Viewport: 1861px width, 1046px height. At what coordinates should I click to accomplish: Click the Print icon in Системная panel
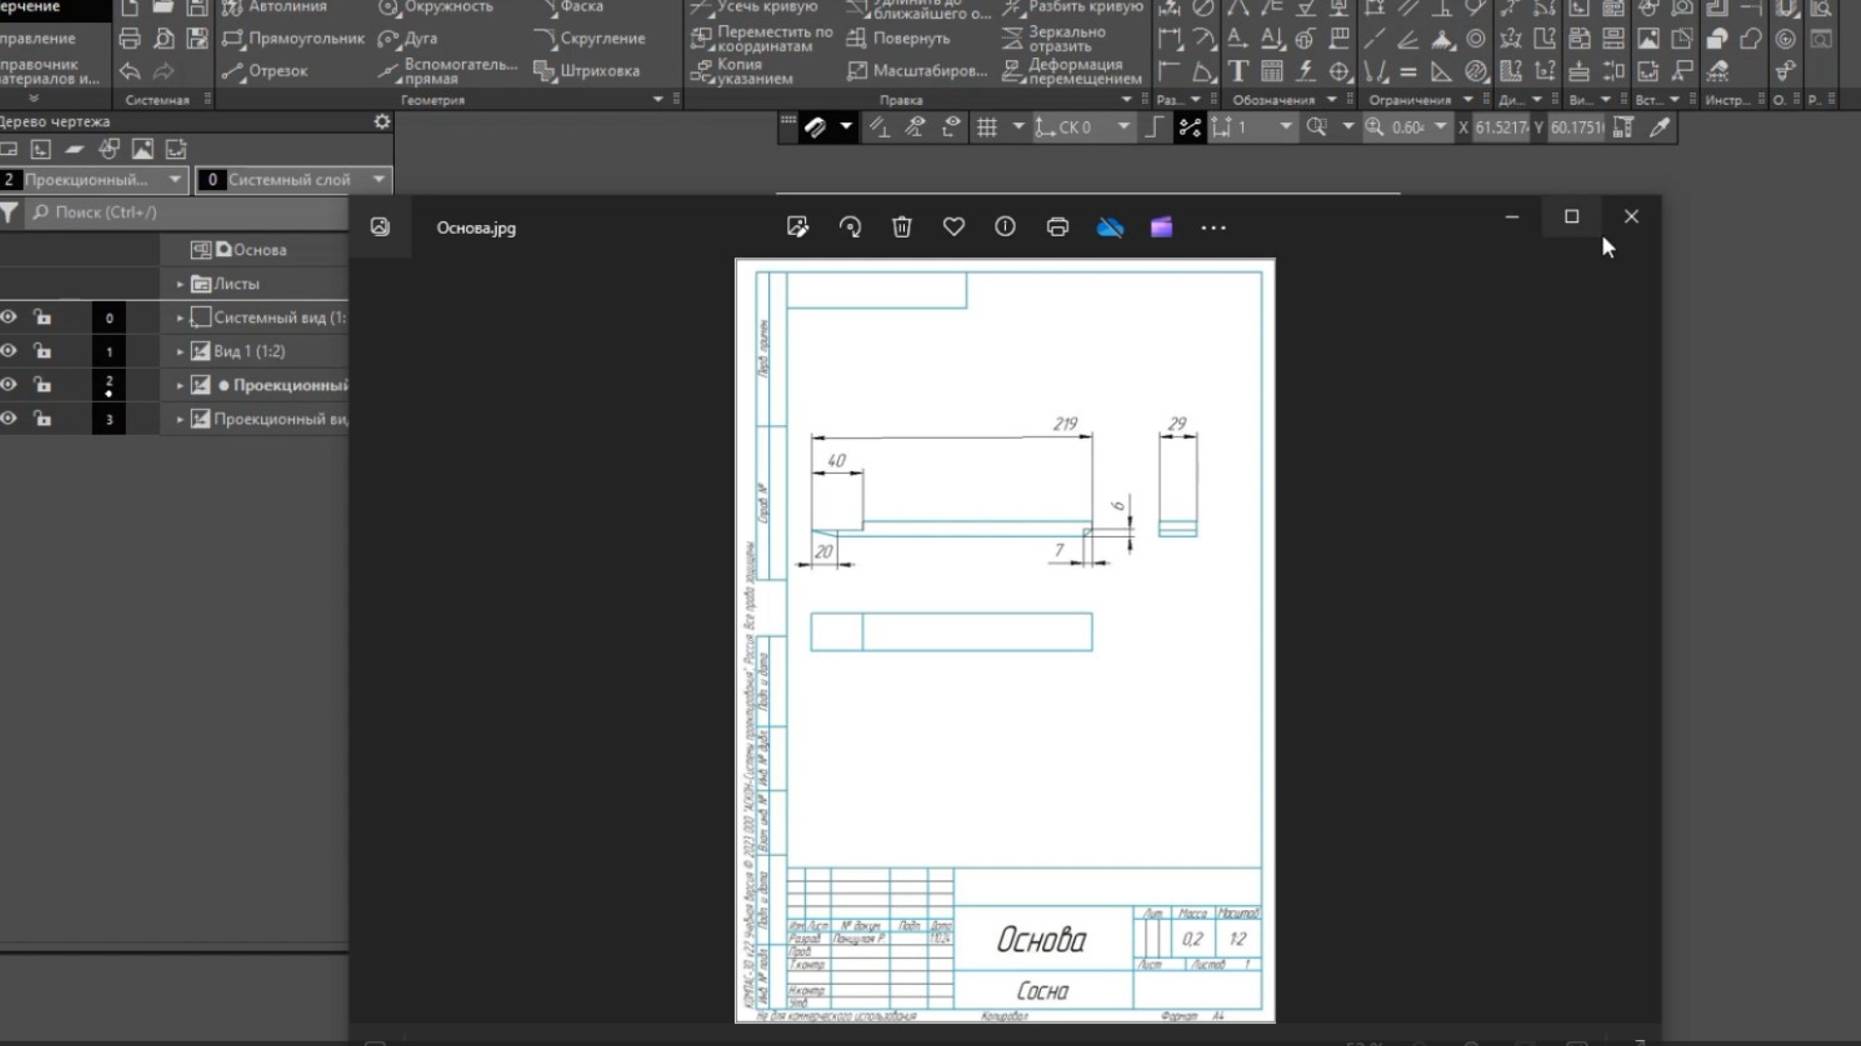(130, 39)
